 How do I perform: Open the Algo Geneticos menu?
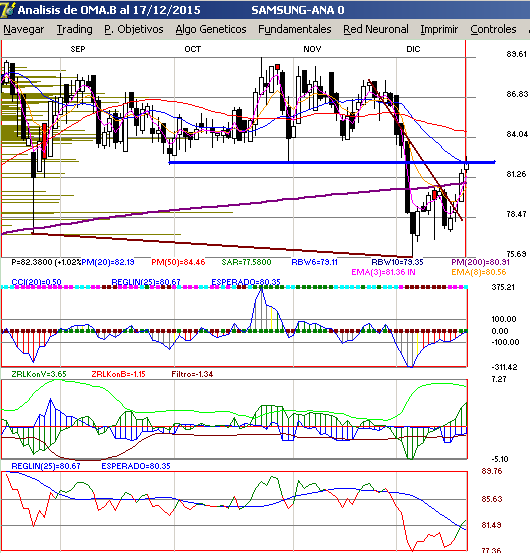pos(211,29)
